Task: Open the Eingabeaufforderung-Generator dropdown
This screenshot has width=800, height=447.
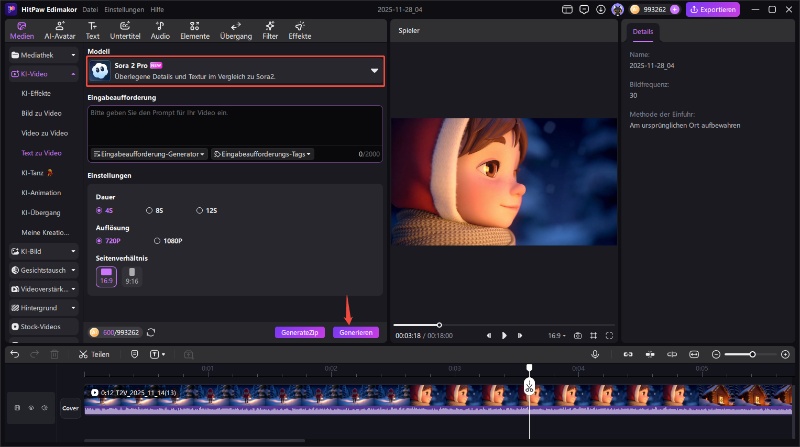Action: coord(149,154)
